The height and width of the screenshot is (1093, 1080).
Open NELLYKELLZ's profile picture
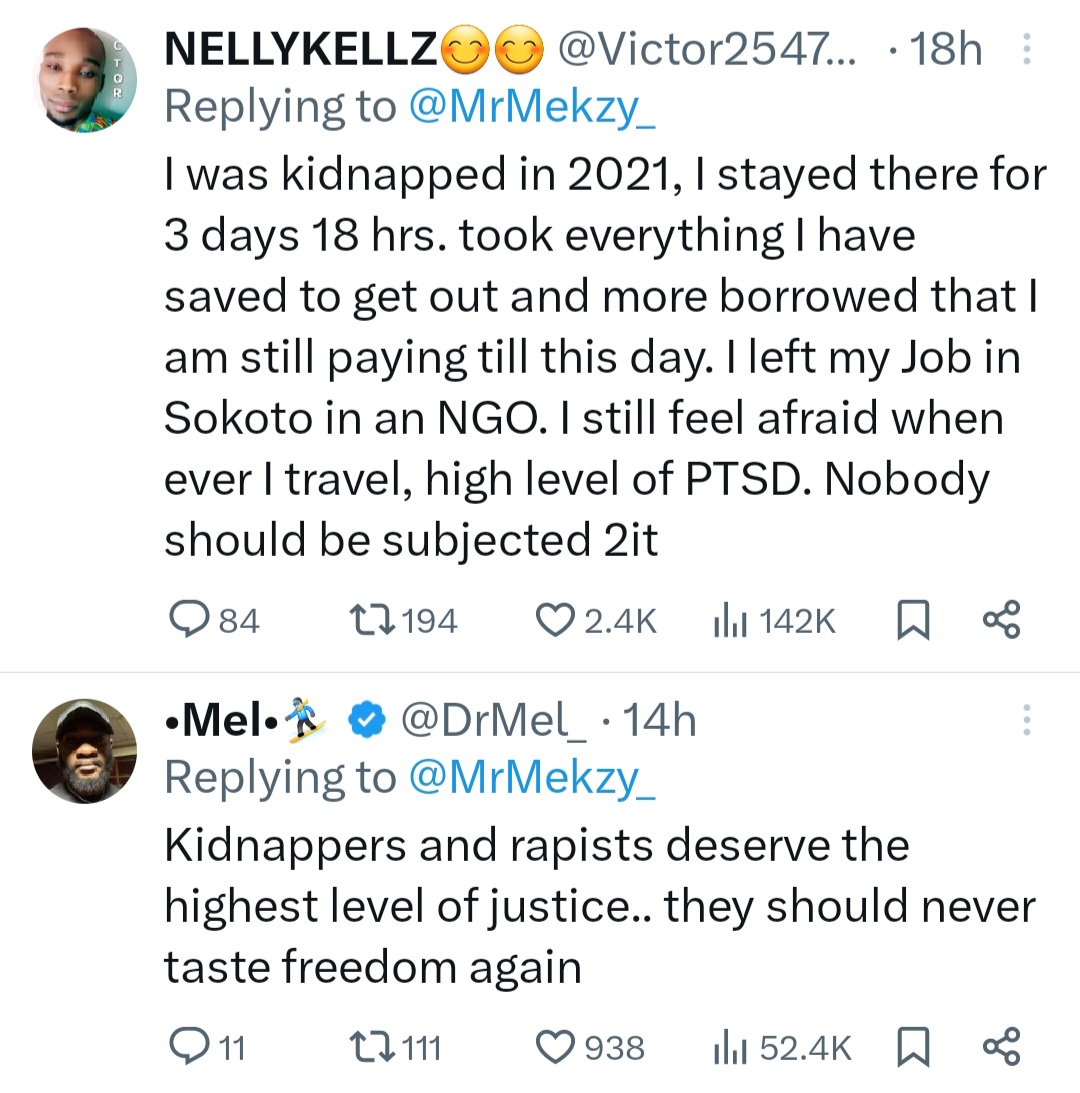pyautogui.click(x=85, y=80)
